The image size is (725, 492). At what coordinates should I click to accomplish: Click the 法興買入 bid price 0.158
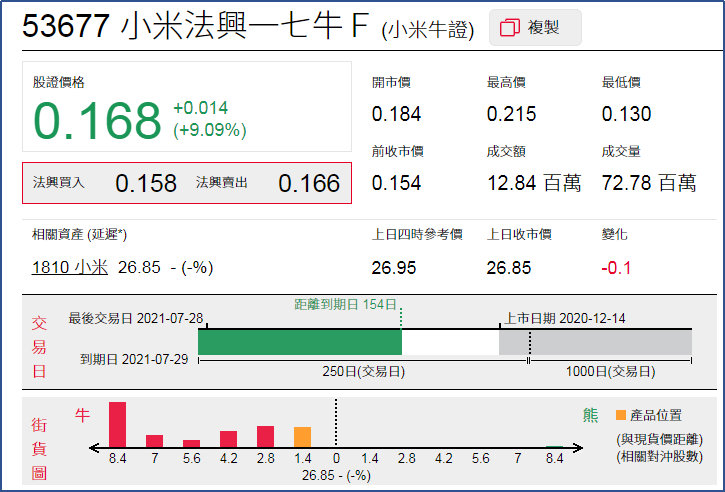point(146,183)
